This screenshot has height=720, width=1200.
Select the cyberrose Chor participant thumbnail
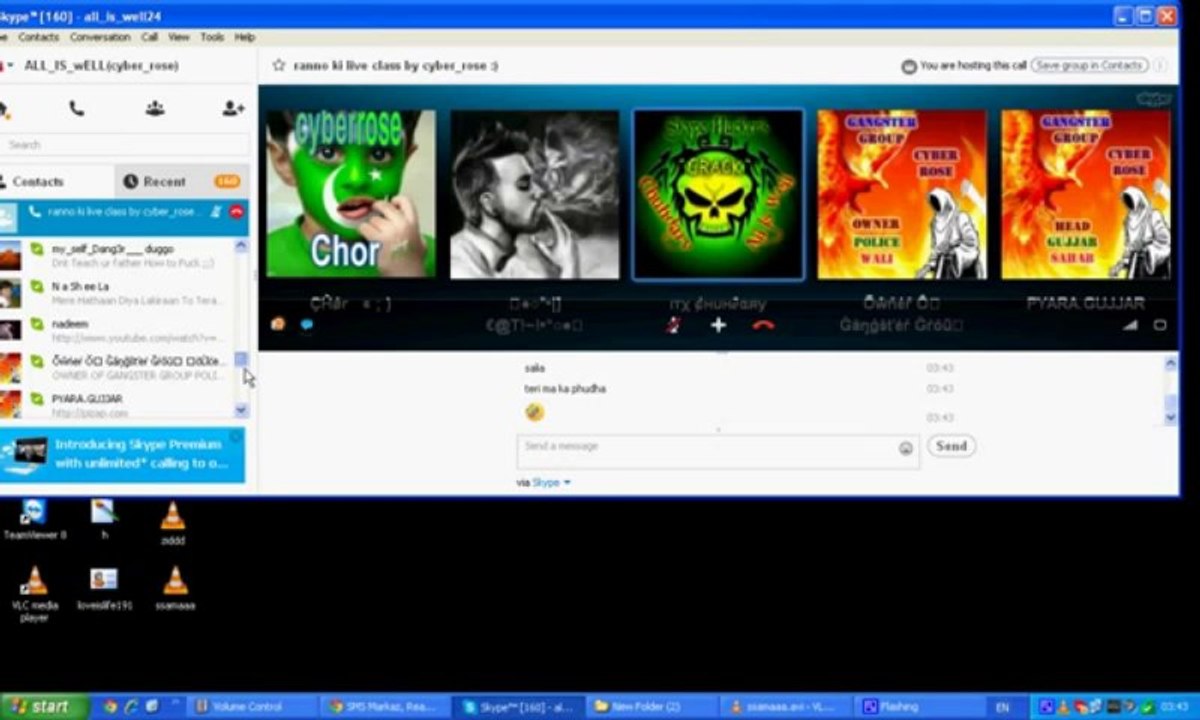351,194
